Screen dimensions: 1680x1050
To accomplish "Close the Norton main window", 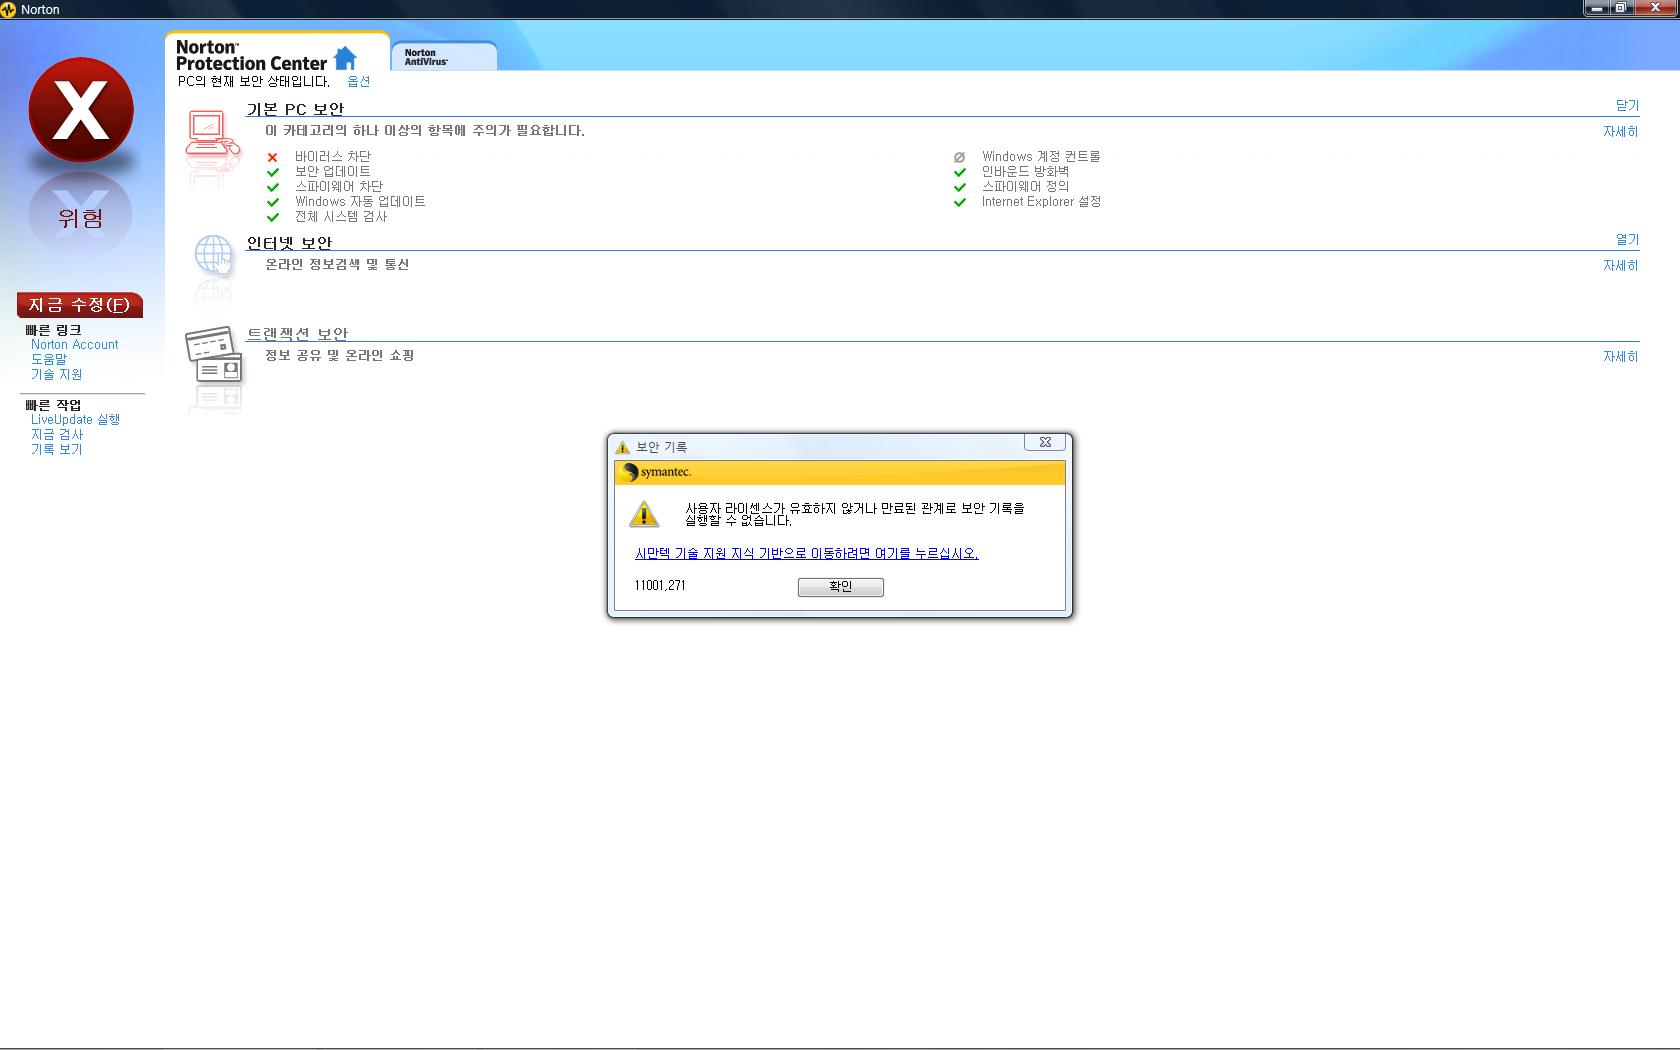I will tap(1655, 8).
